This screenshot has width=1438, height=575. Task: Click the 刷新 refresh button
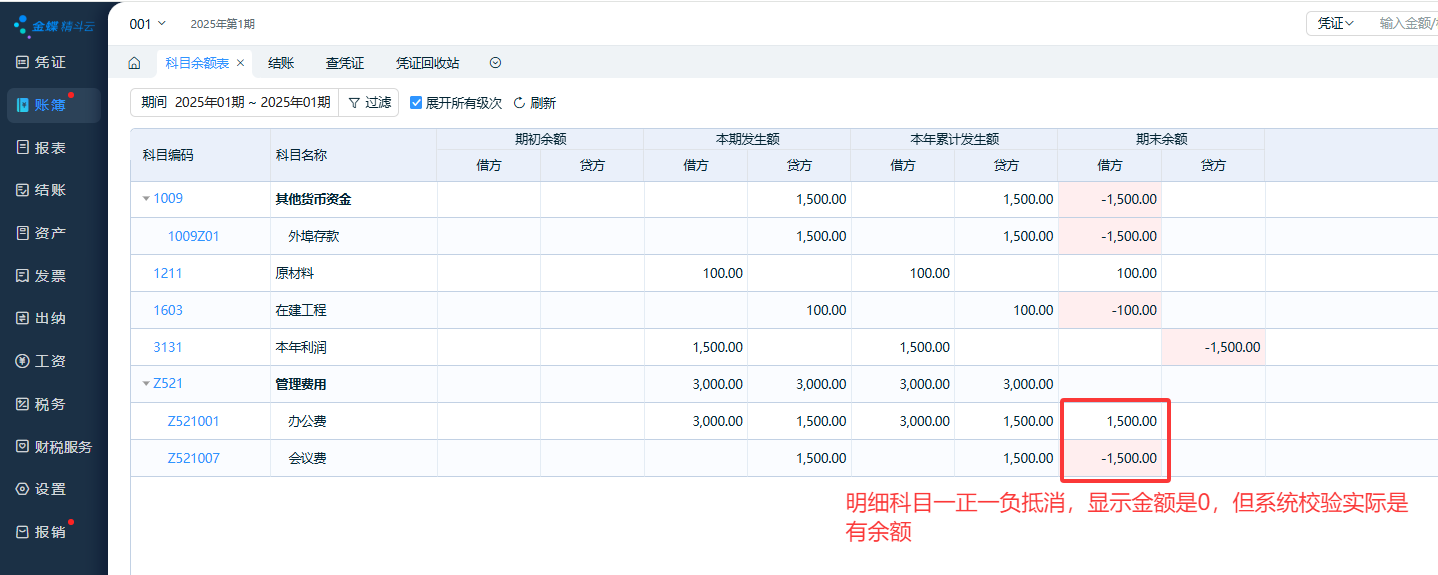pos(535,103)
